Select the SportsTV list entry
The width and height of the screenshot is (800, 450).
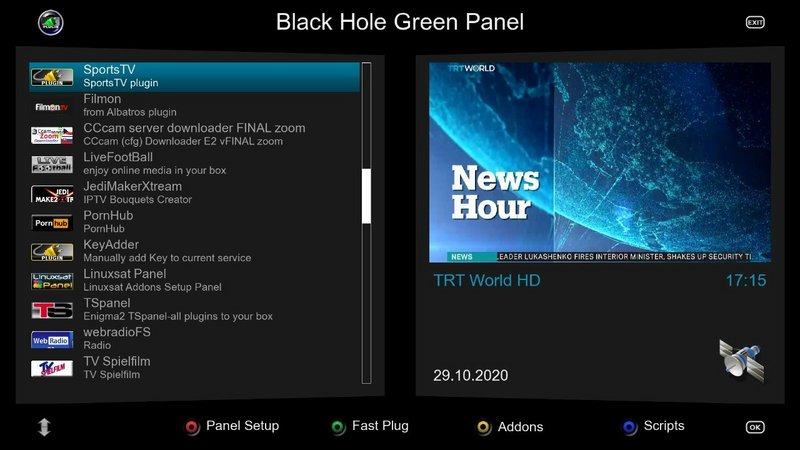(194, 77)
